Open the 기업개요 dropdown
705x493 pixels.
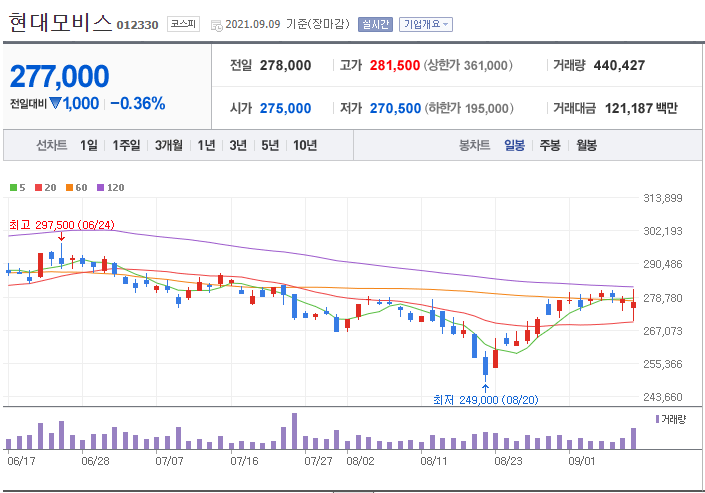(426, 24)
